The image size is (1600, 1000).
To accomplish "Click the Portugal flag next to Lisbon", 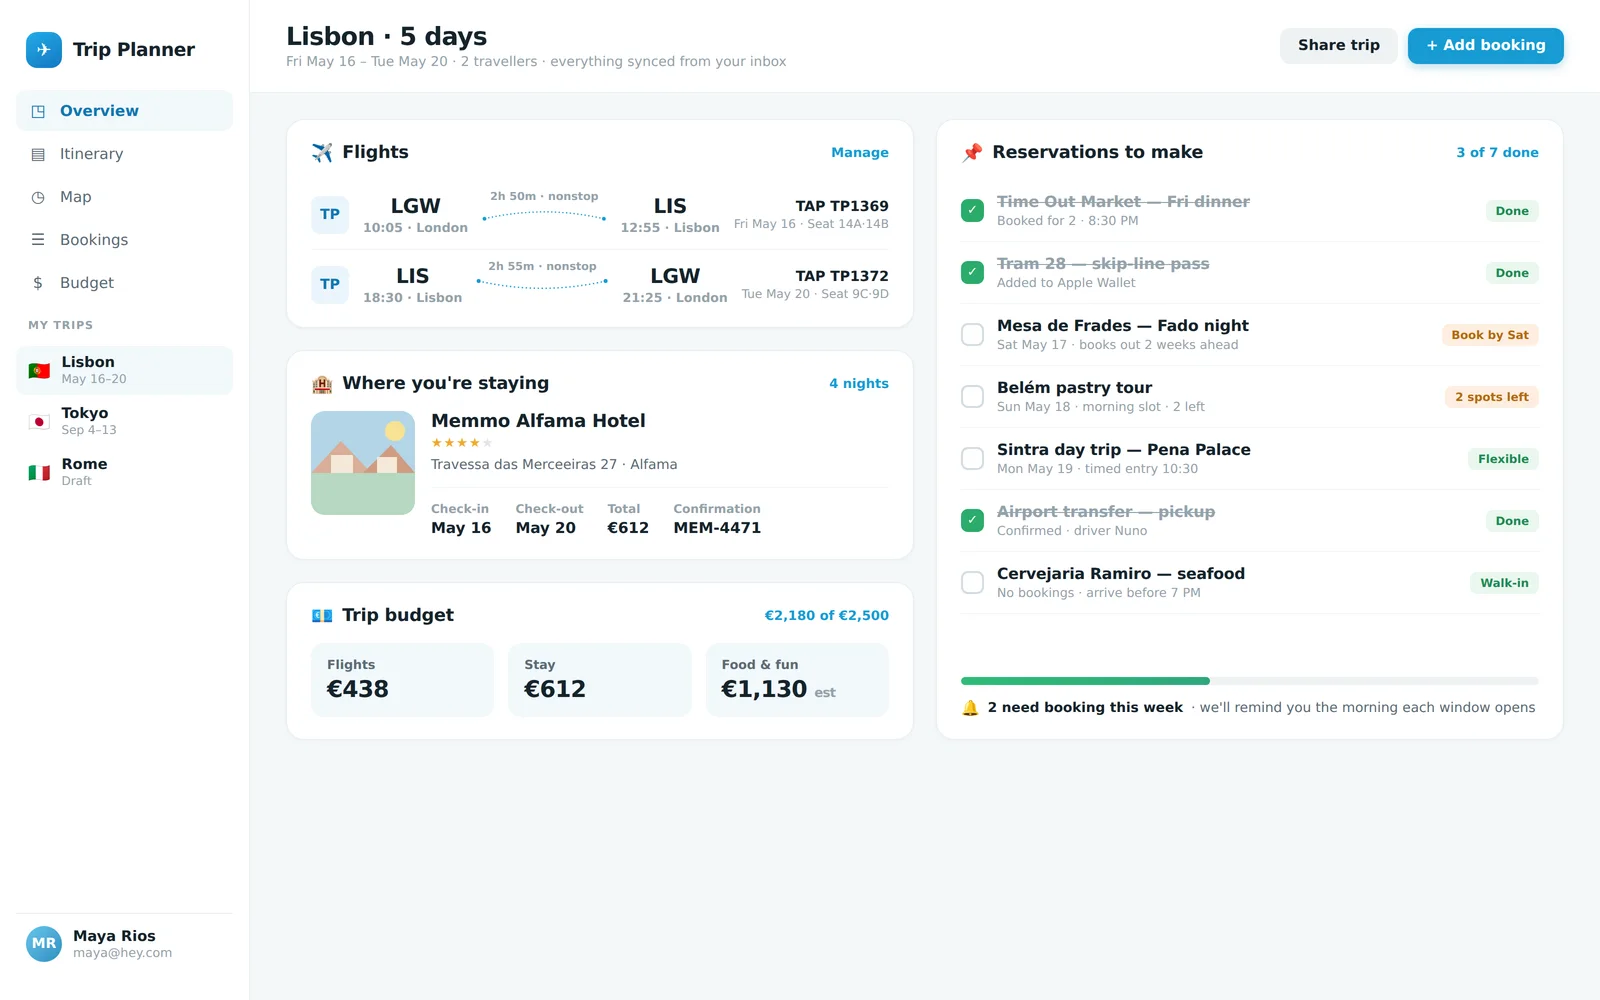I will coord(39,370).
